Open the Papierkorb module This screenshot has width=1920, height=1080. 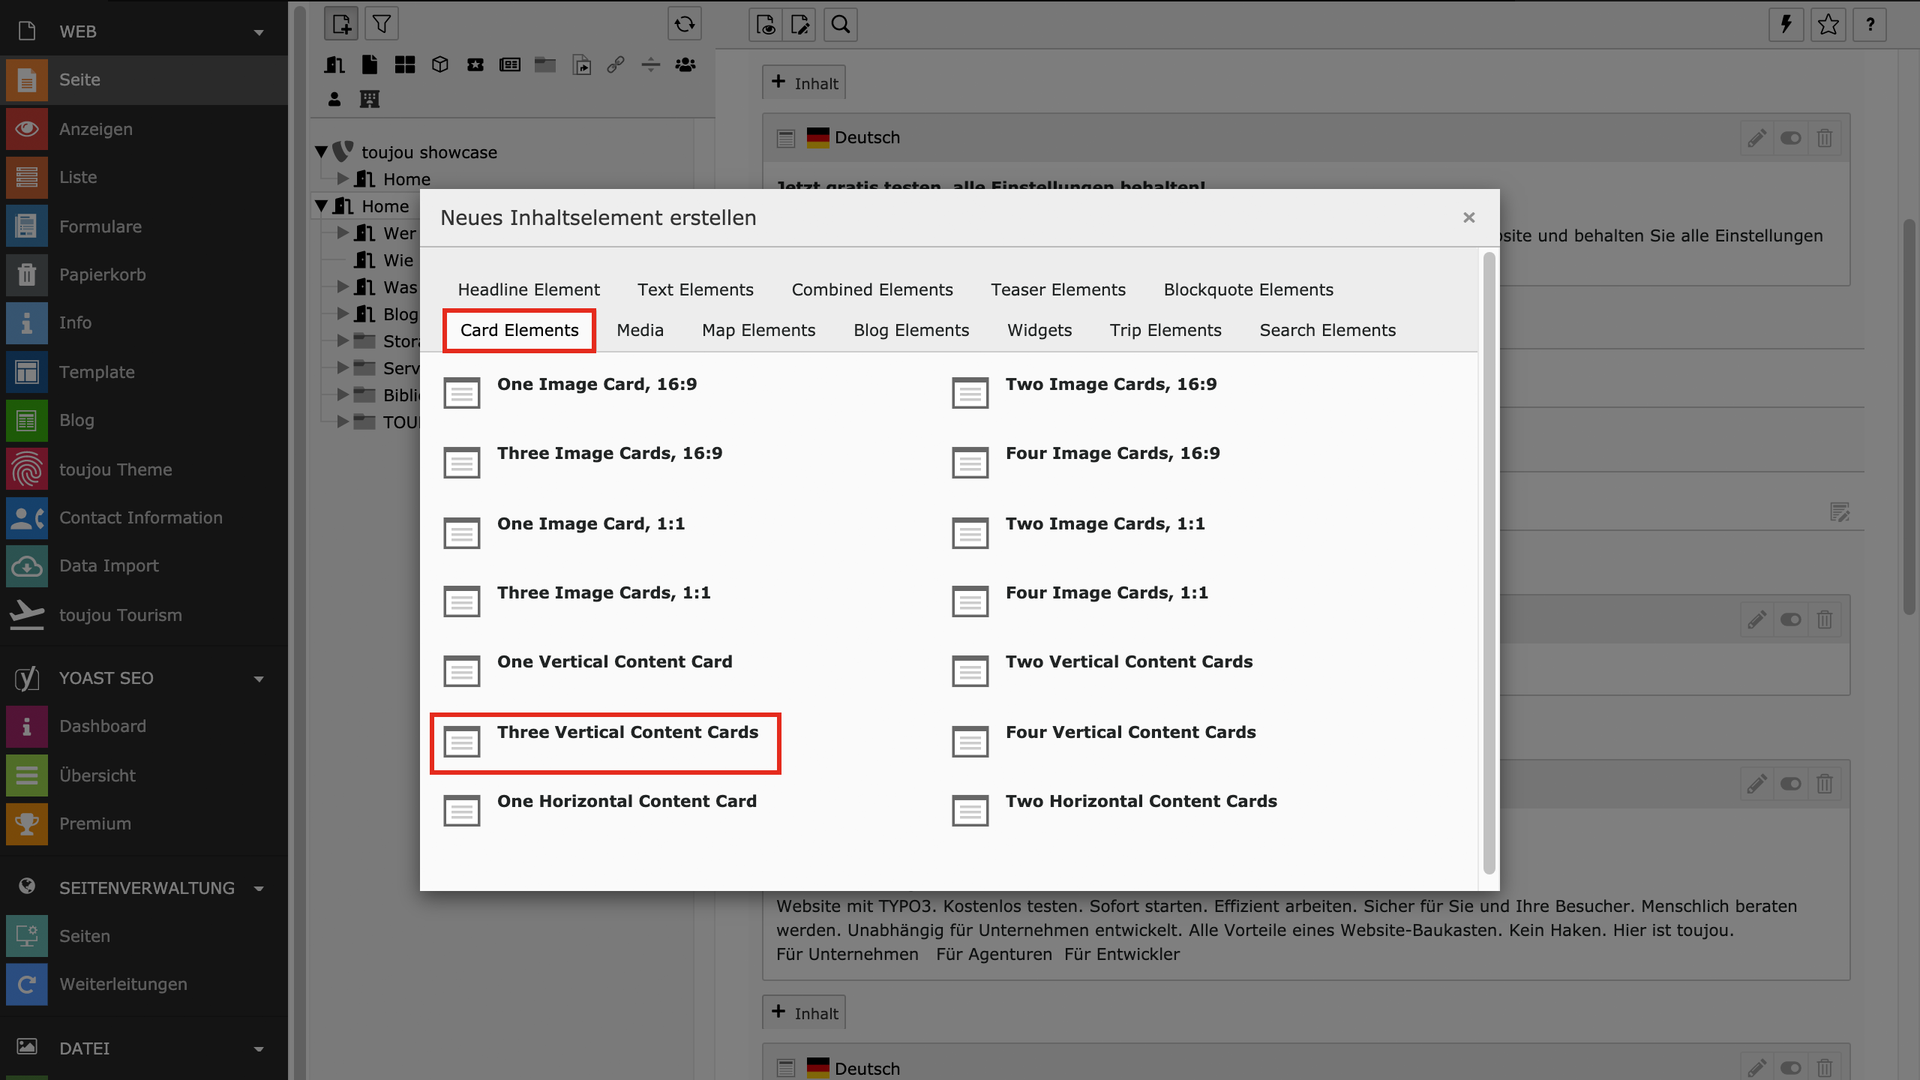102,275
